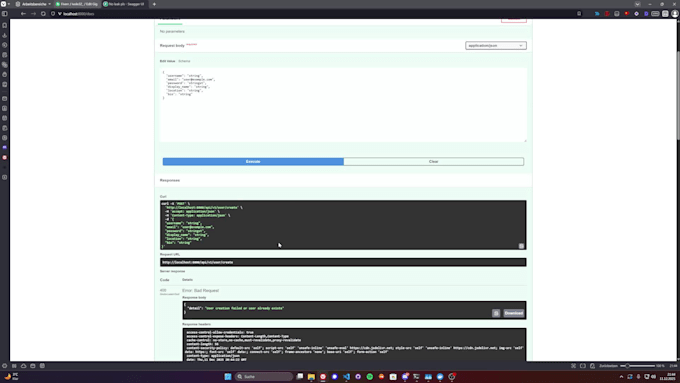Open the application/json content type dropdown
This screenshot has width=680, height=383.
496,46
